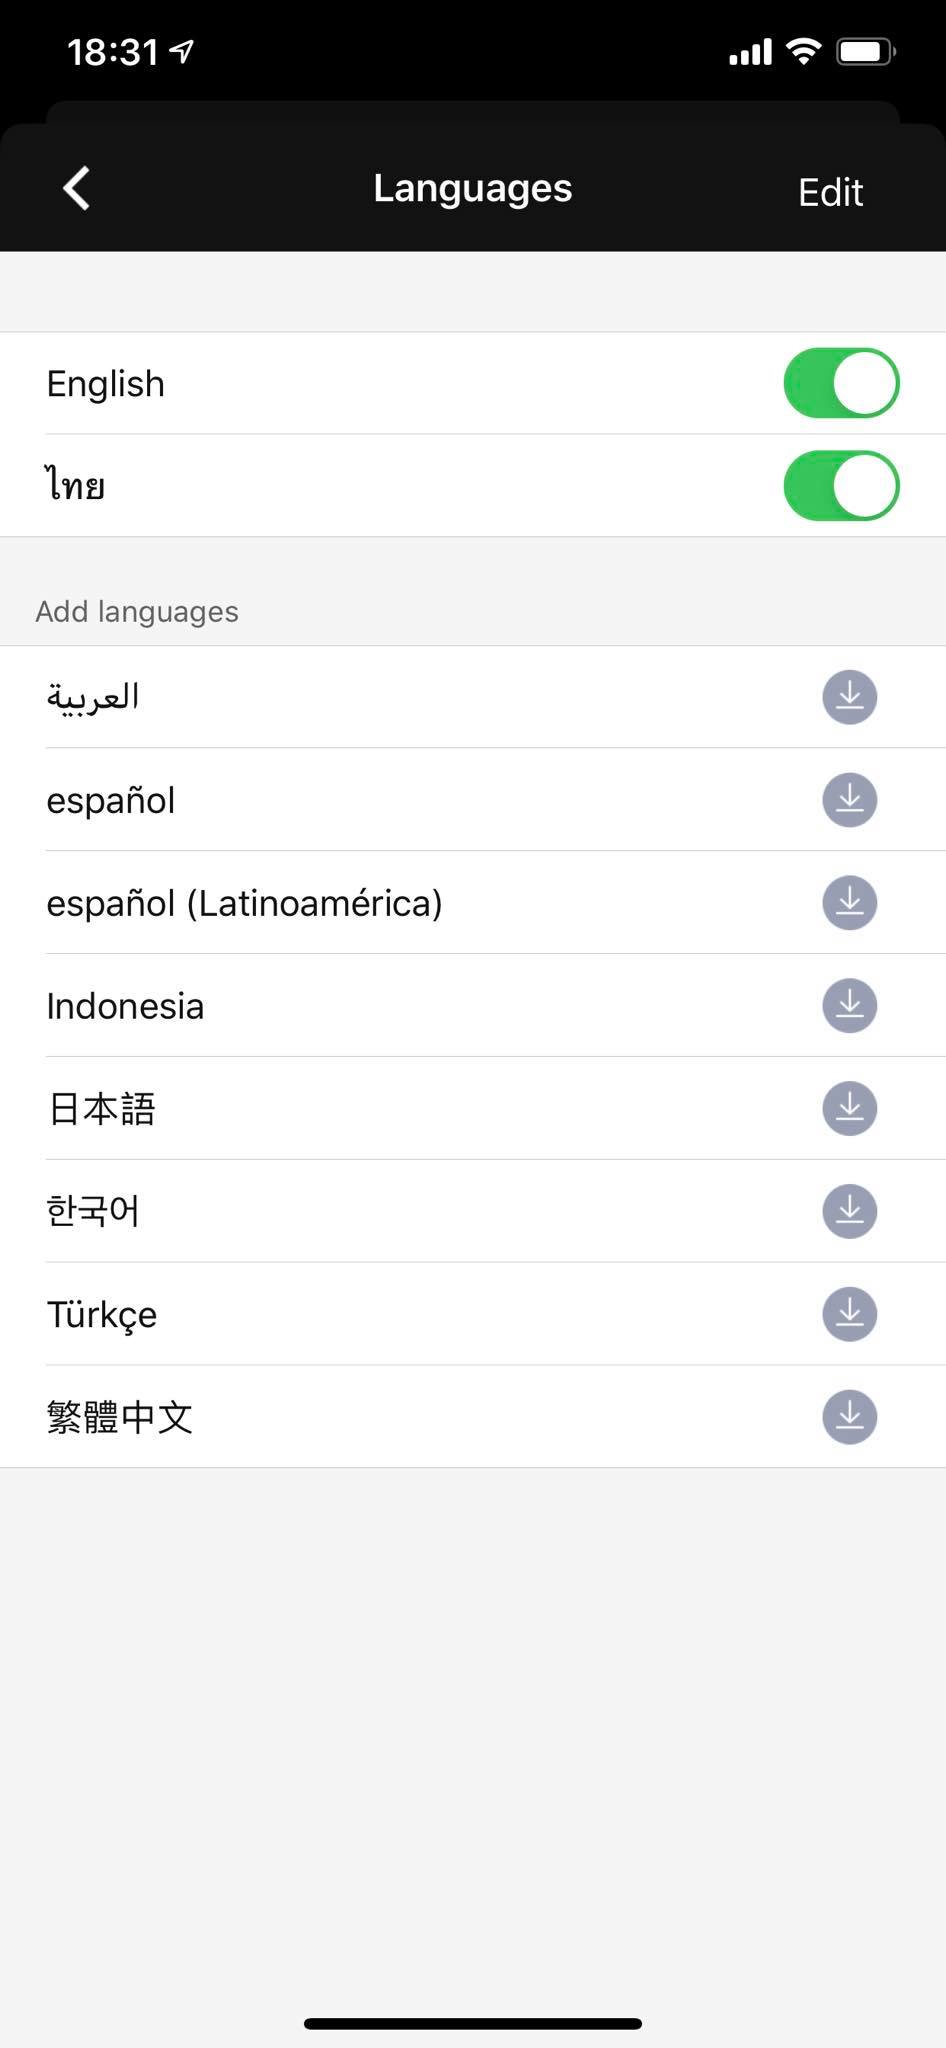Tap the home indicator bar

click(x=472, y=2023)
